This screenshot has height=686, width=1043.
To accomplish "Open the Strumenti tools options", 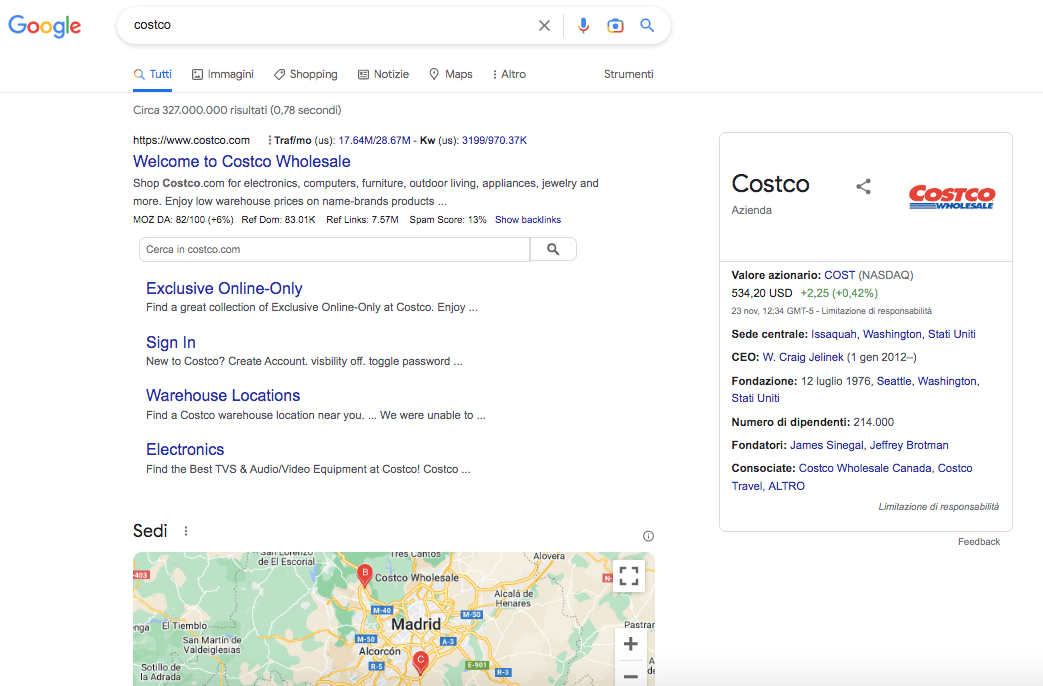I will point(628,74).
